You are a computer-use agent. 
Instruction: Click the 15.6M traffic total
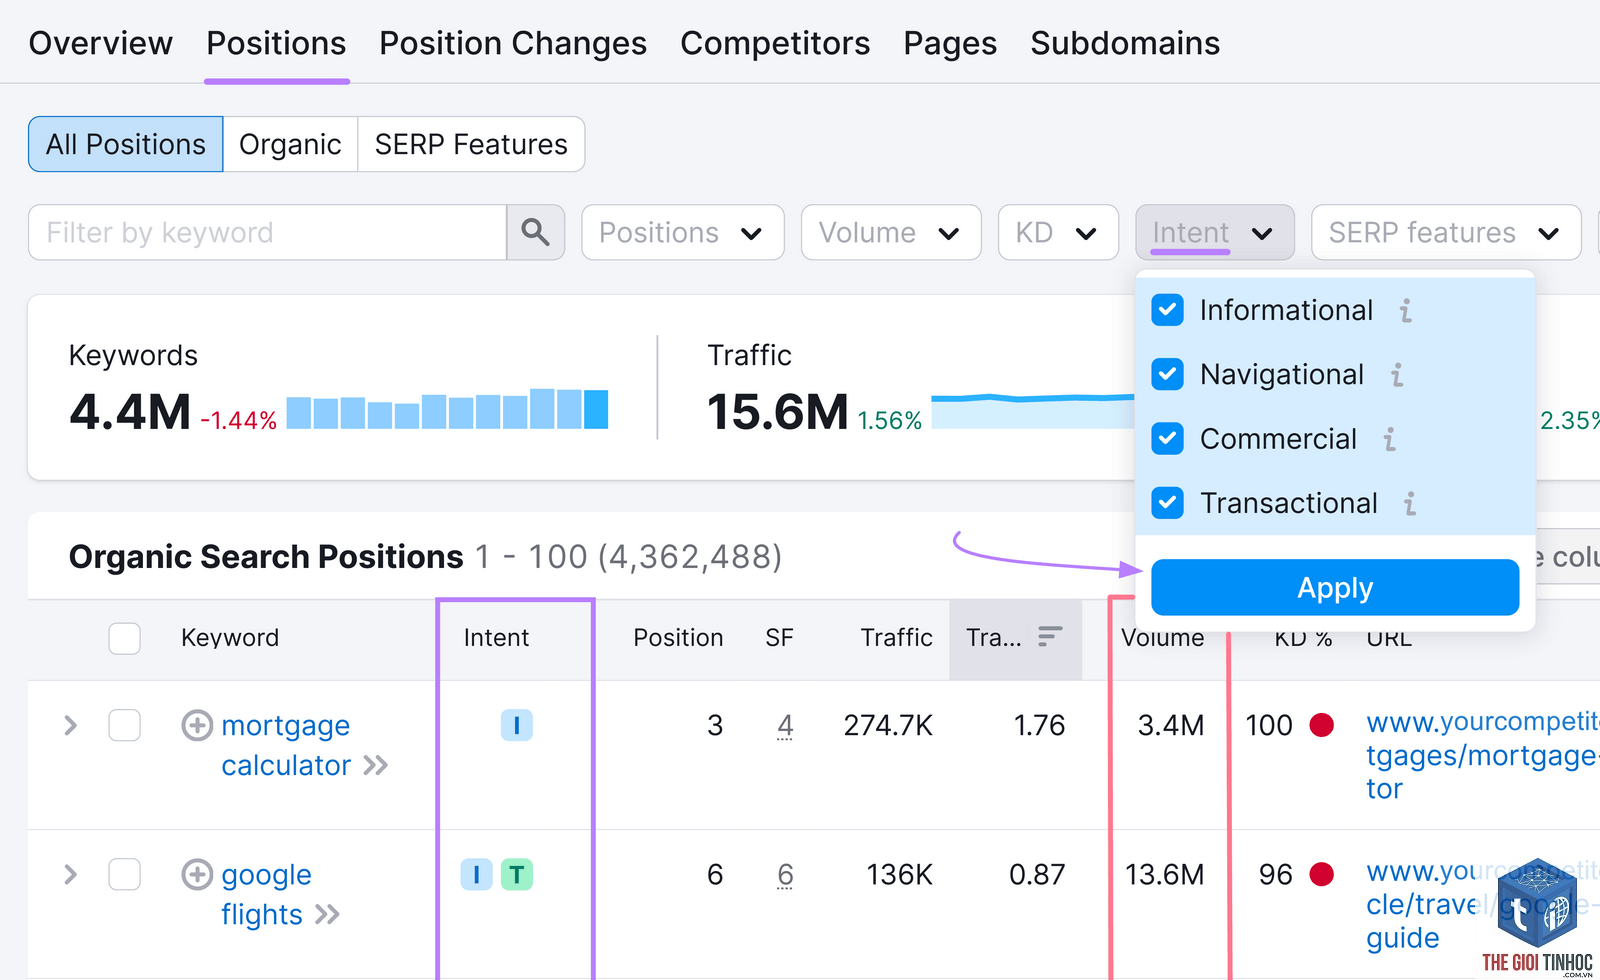click(x=777, y=412)
